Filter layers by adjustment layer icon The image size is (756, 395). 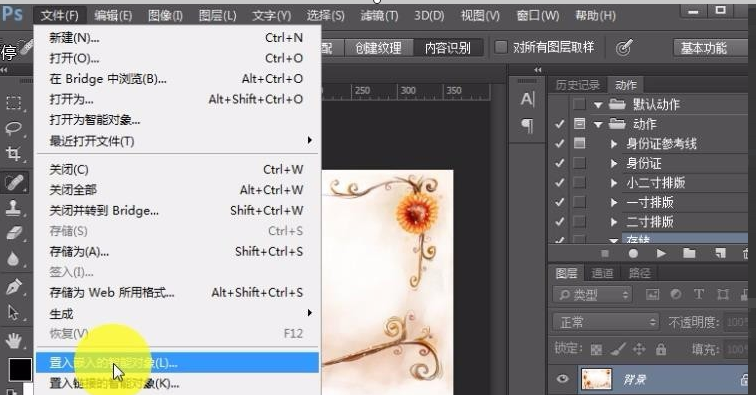click(676, 294)
